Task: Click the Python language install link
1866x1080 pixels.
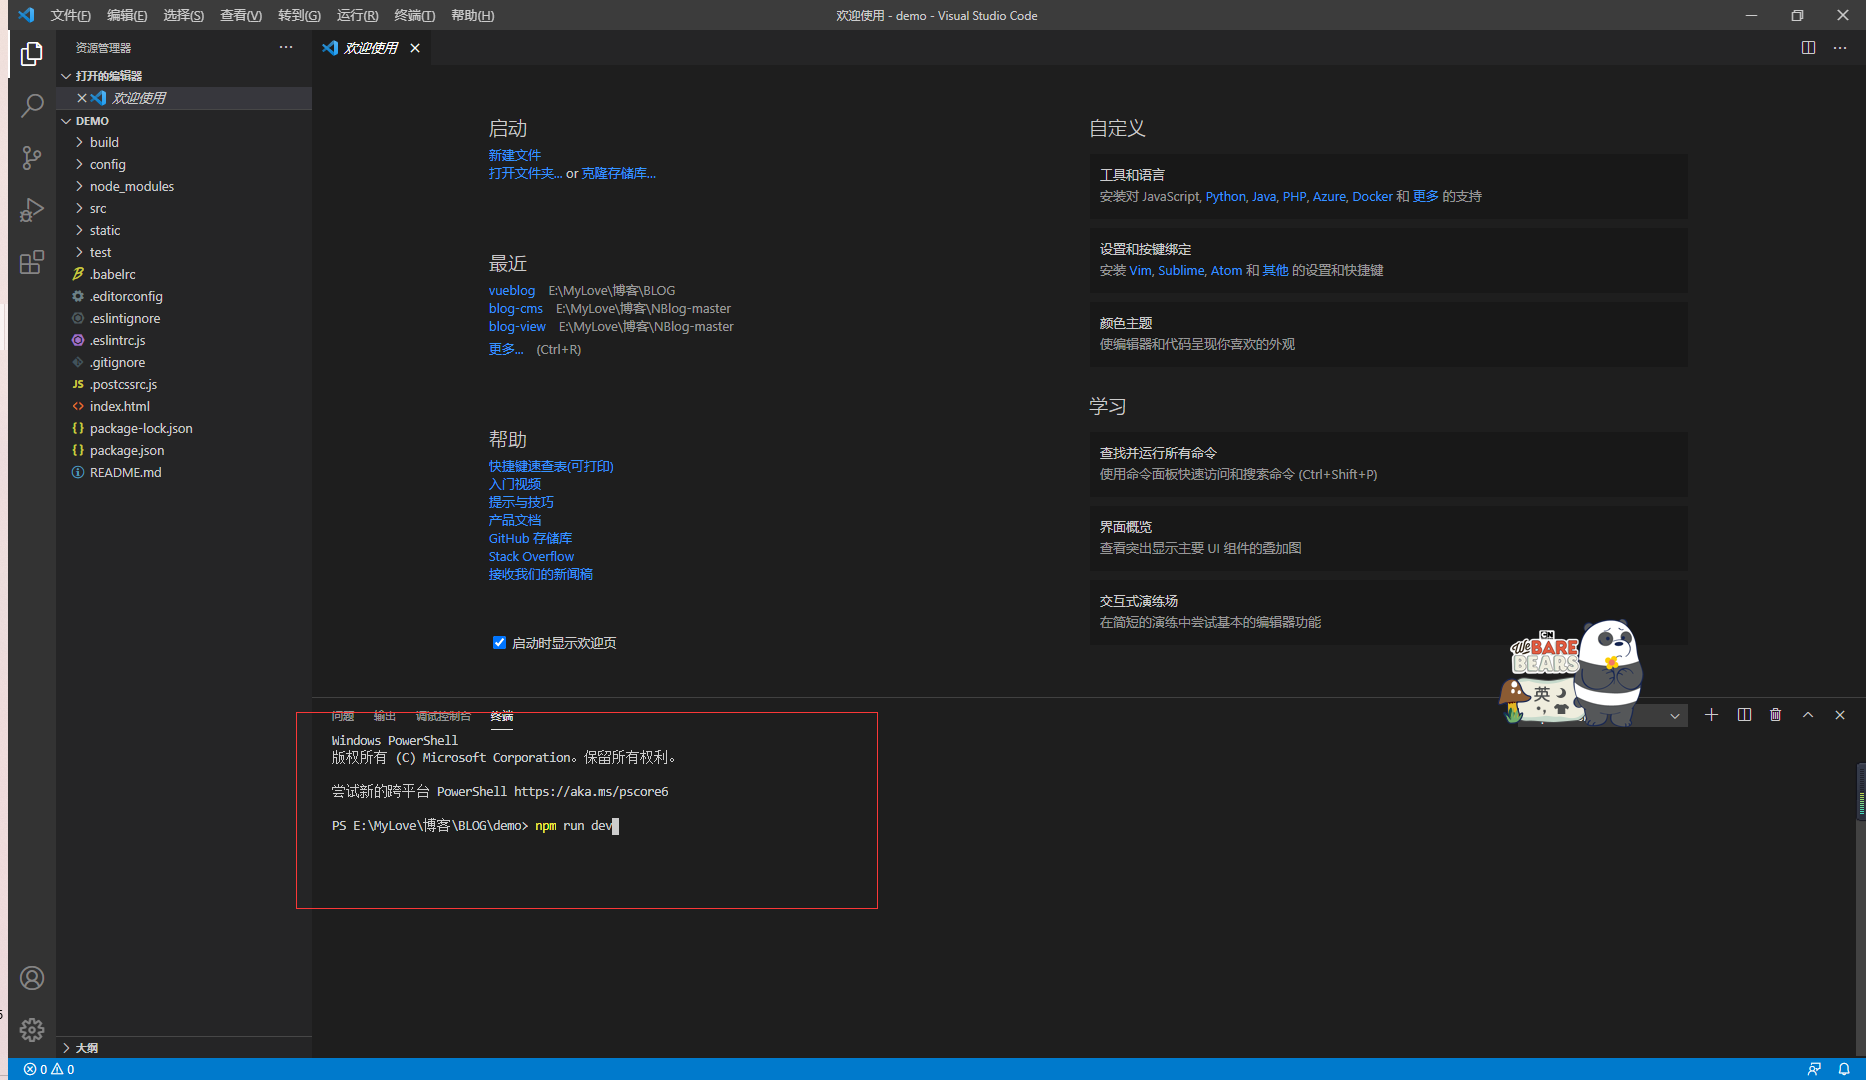Action: 1226,196
